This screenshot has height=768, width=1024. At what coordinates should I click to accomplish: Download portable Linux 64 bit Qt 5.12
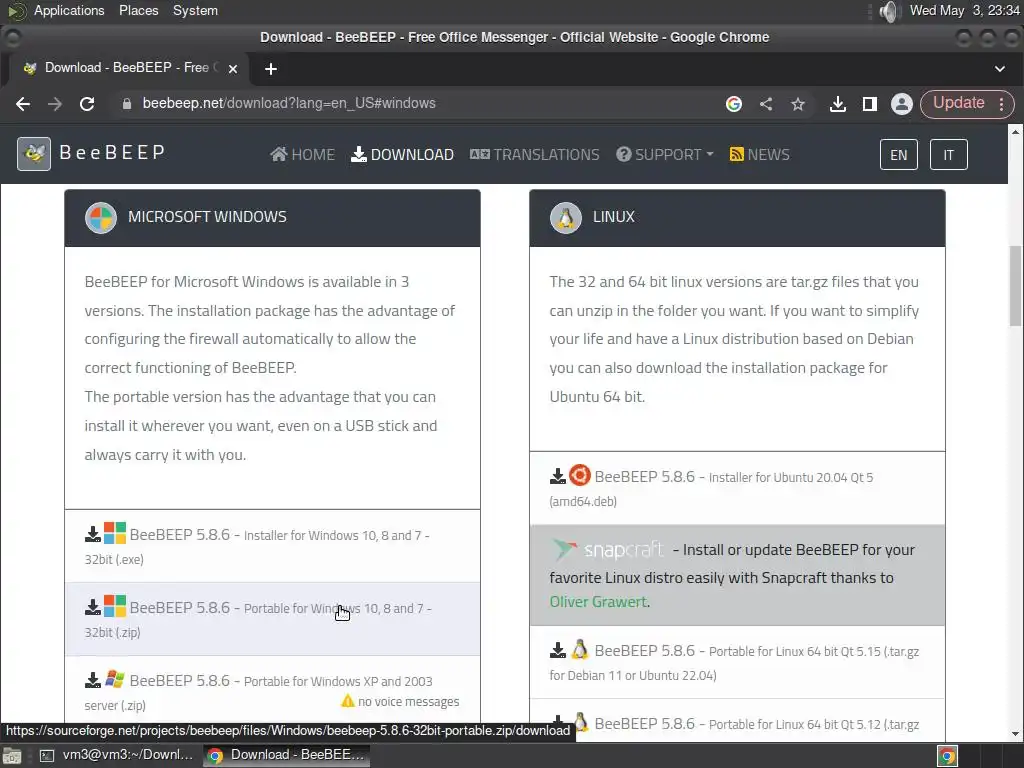tap(737, 720)
